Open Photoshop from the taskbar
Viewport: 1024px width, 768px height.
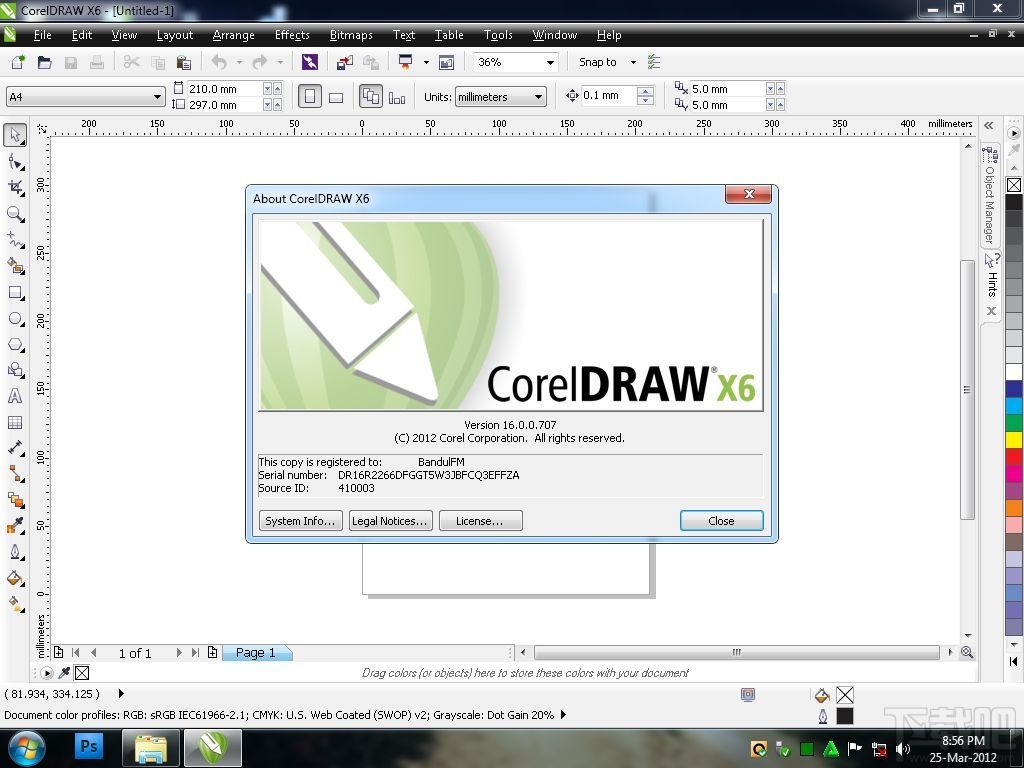coord(88,746)
